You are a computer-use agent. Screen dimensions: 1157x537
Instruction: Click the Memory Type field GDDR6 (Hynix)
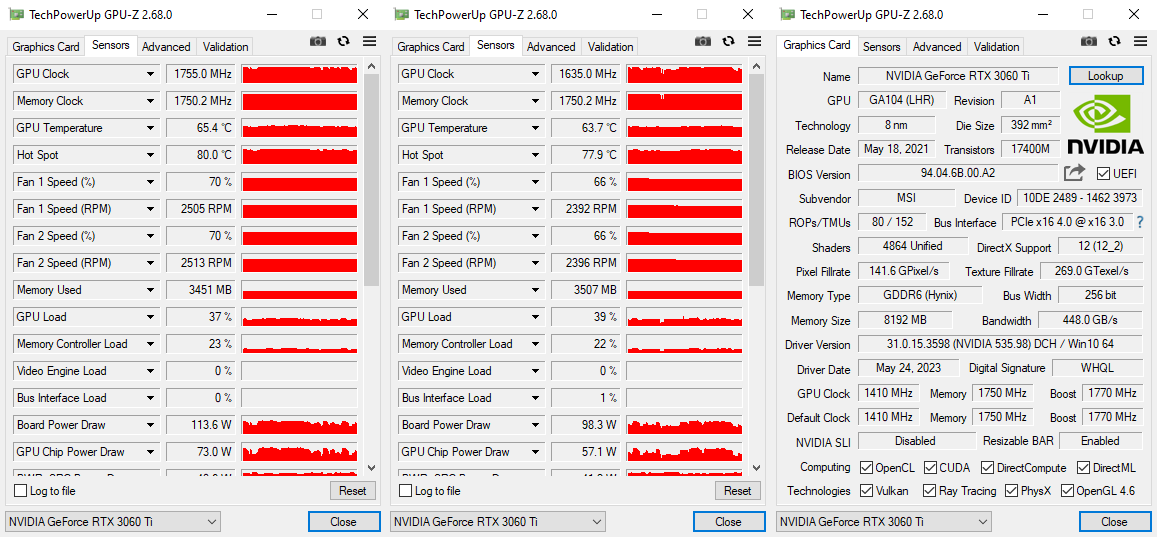[920, 295]
